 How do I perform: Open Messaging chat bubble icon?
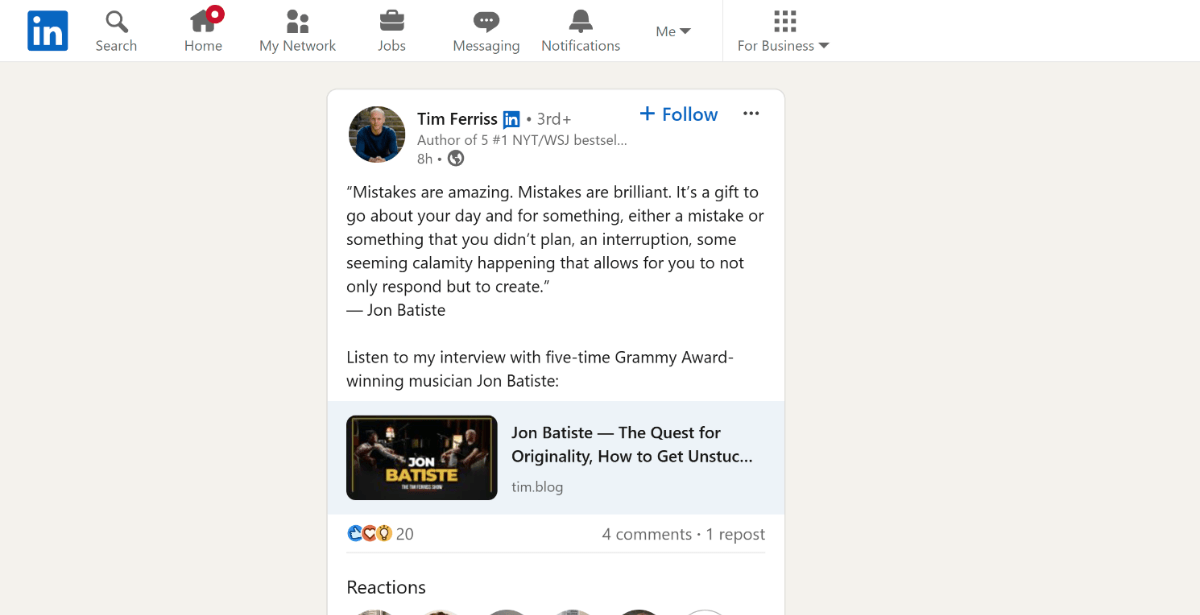(x=486, y=21)
